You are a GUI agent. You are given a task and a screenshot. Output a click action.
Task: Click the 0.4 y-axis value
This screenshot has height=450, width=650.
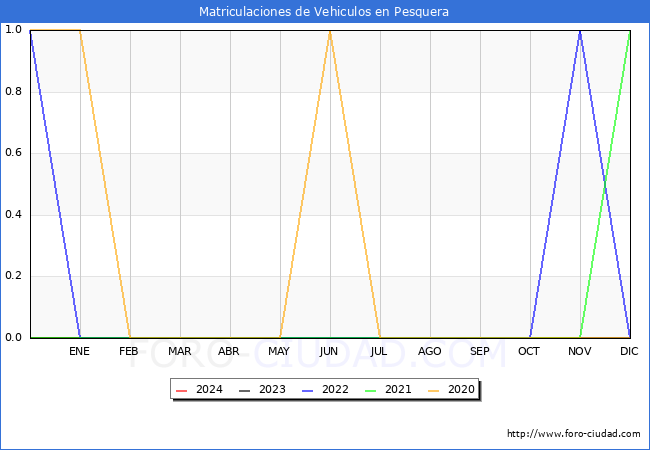13,215
